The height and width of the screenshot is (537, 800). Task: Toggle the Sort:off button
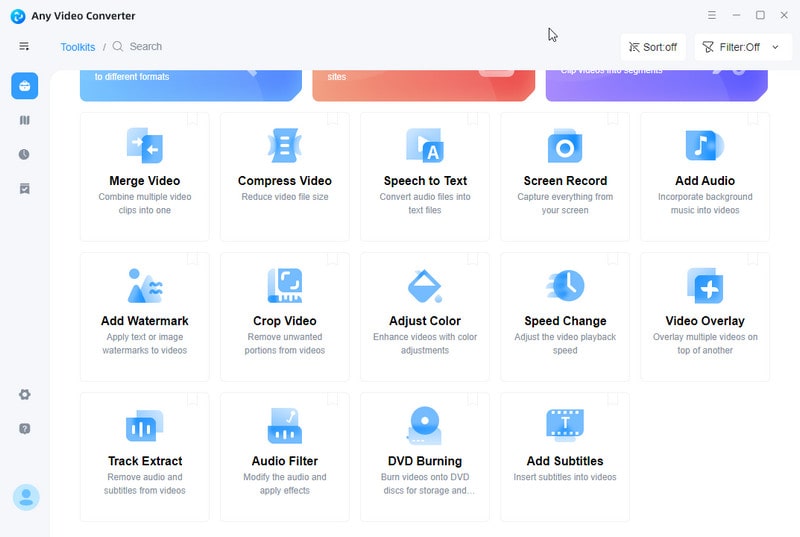[x=653, y=47]
